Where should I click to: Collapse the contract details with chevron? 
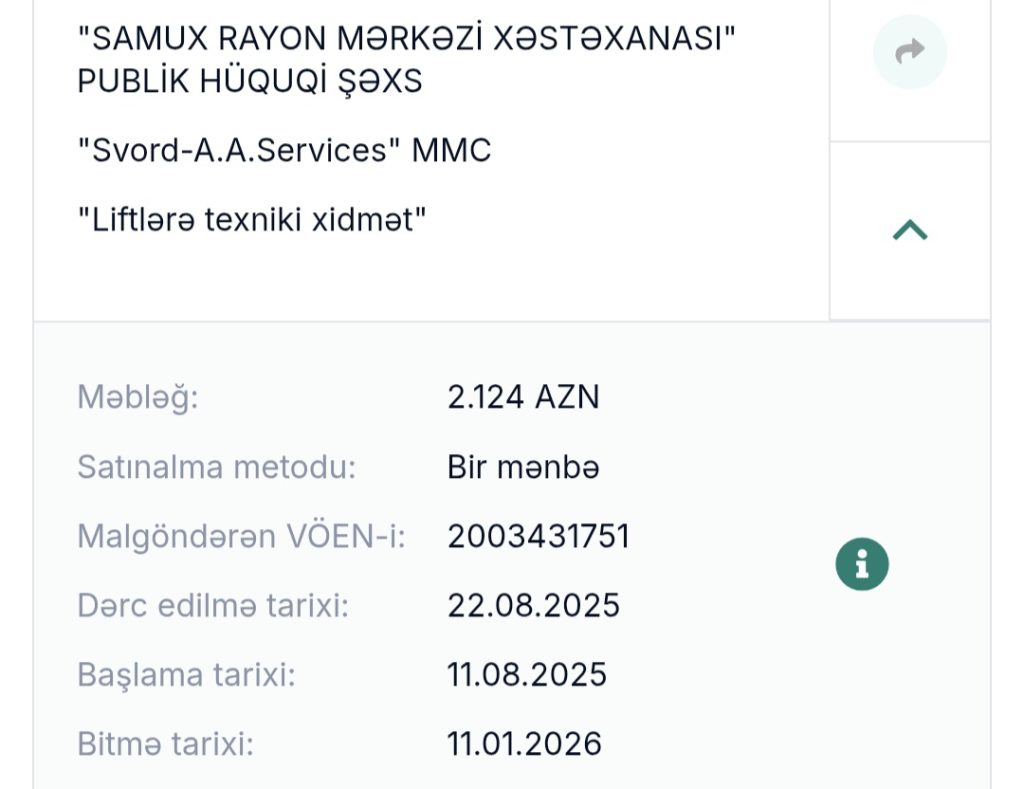point(910,231)
